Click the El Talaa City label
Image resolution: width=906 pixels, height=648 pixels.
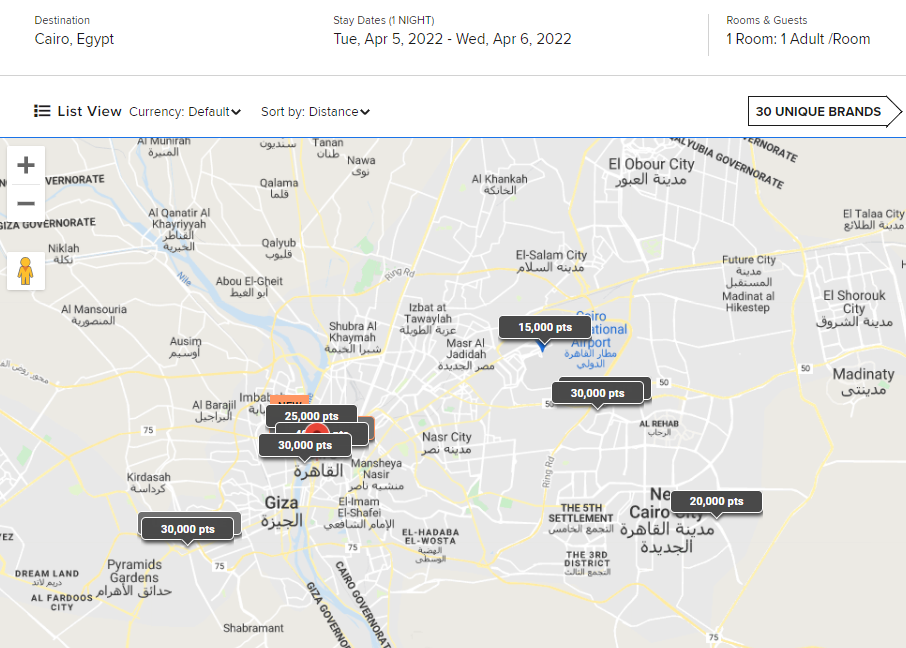tap(874, 219)
